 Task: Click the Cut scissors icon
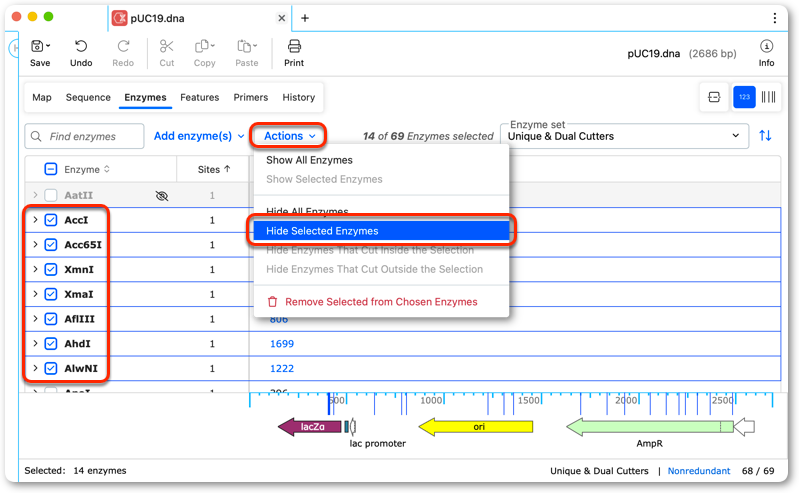[x=167, y=46]
